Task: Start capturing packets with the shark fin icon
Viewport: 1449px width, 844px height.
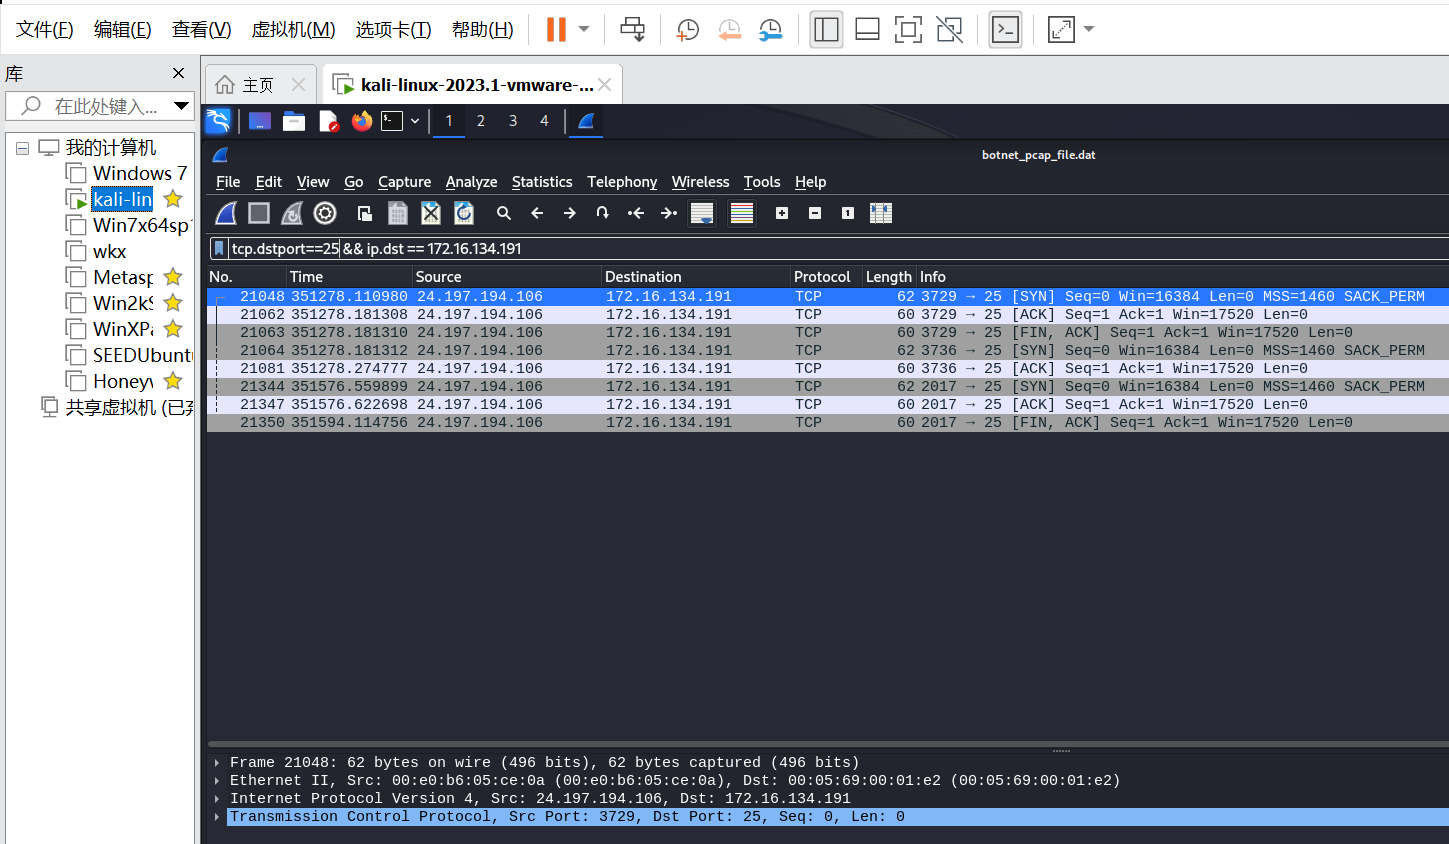Action: 227,213
